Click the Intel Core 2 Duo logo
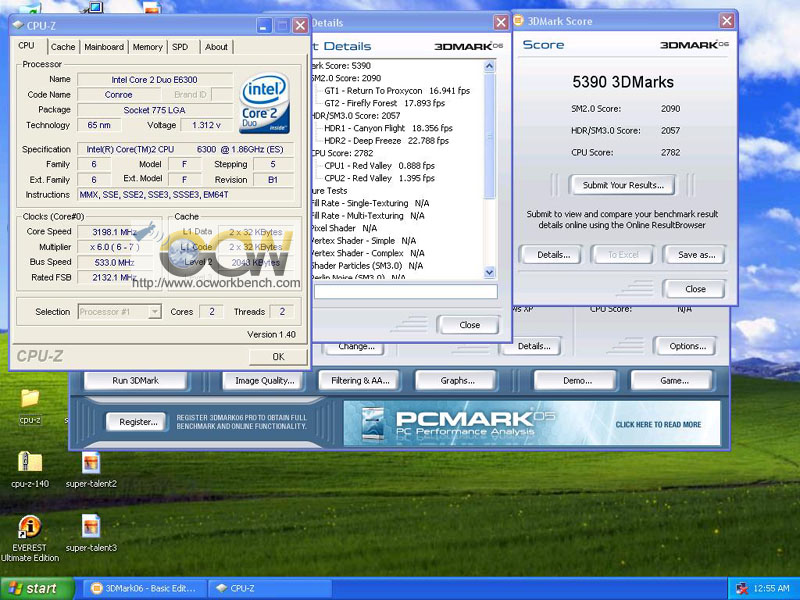The image size is (800, 600). [x=265, y=103]
